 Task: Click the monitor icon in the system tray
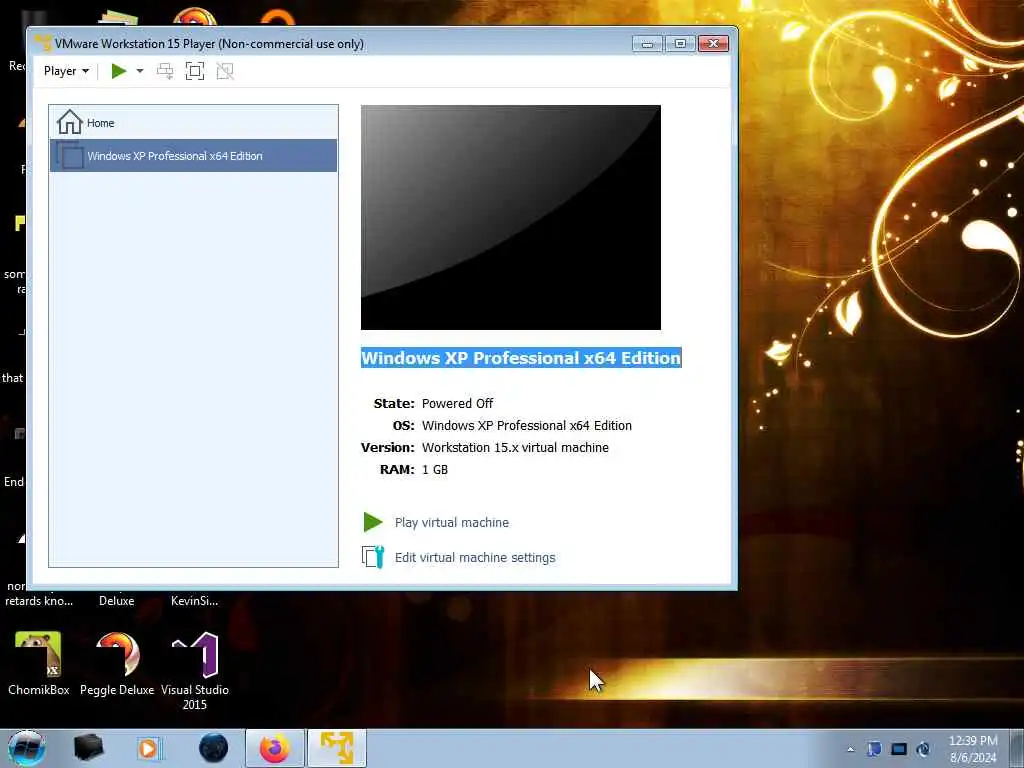click(899, 749)
